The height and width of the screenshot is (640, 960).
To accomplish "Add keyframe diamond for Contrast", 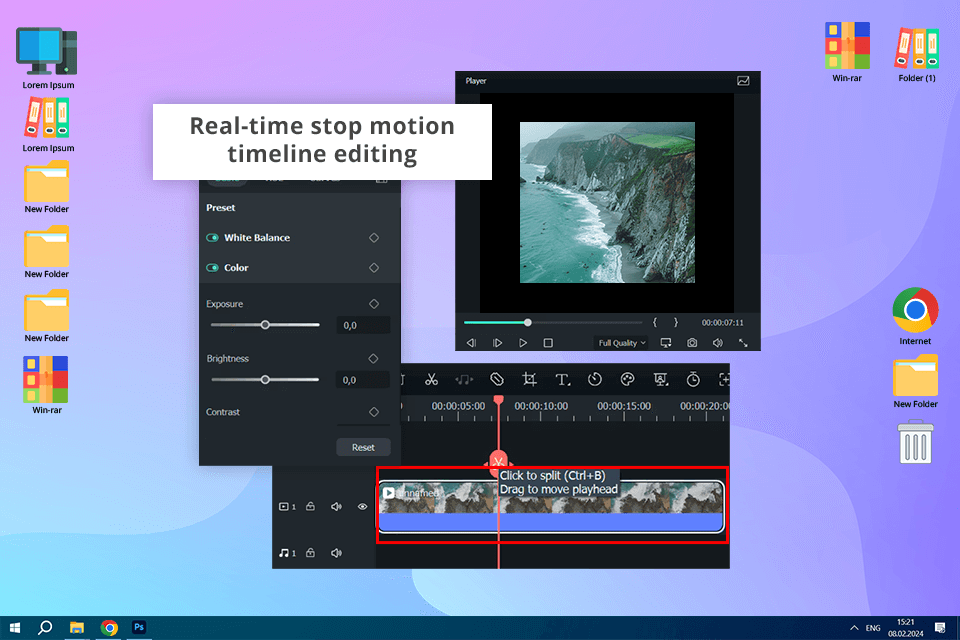I will tap(374, 412).
